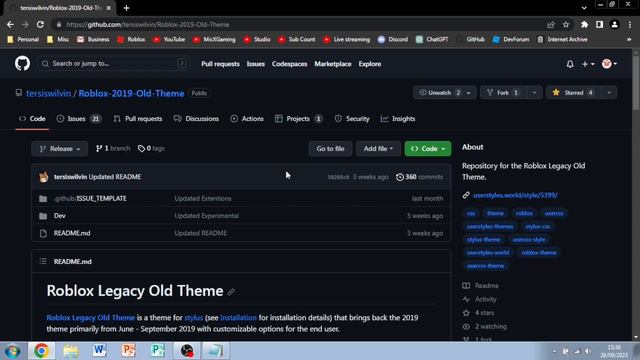Select the stylus-theme topic tag
The height and width of the screenshot is (360, 640).
coord(484,240)
